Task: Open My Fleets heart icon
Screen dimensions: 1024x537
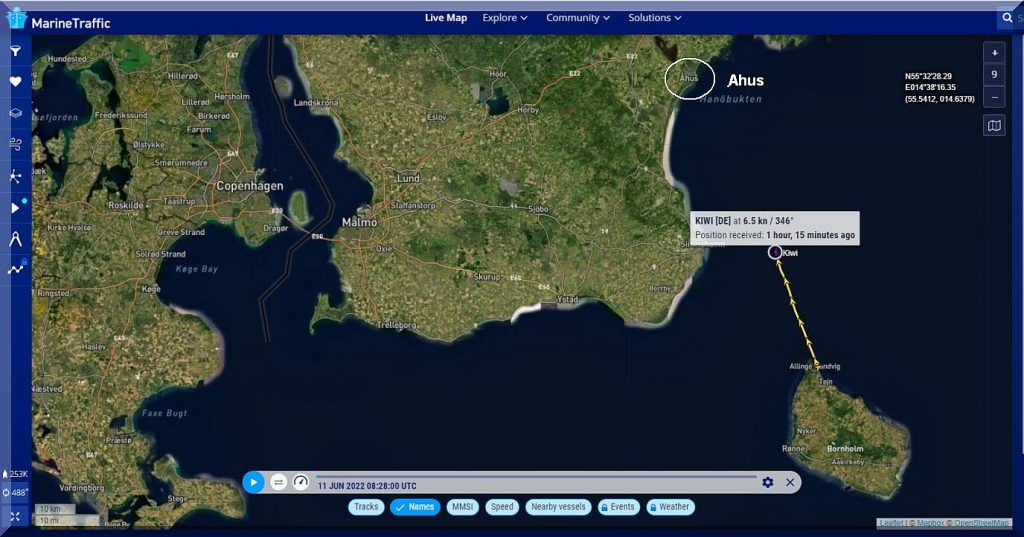Action: [15, 82]
